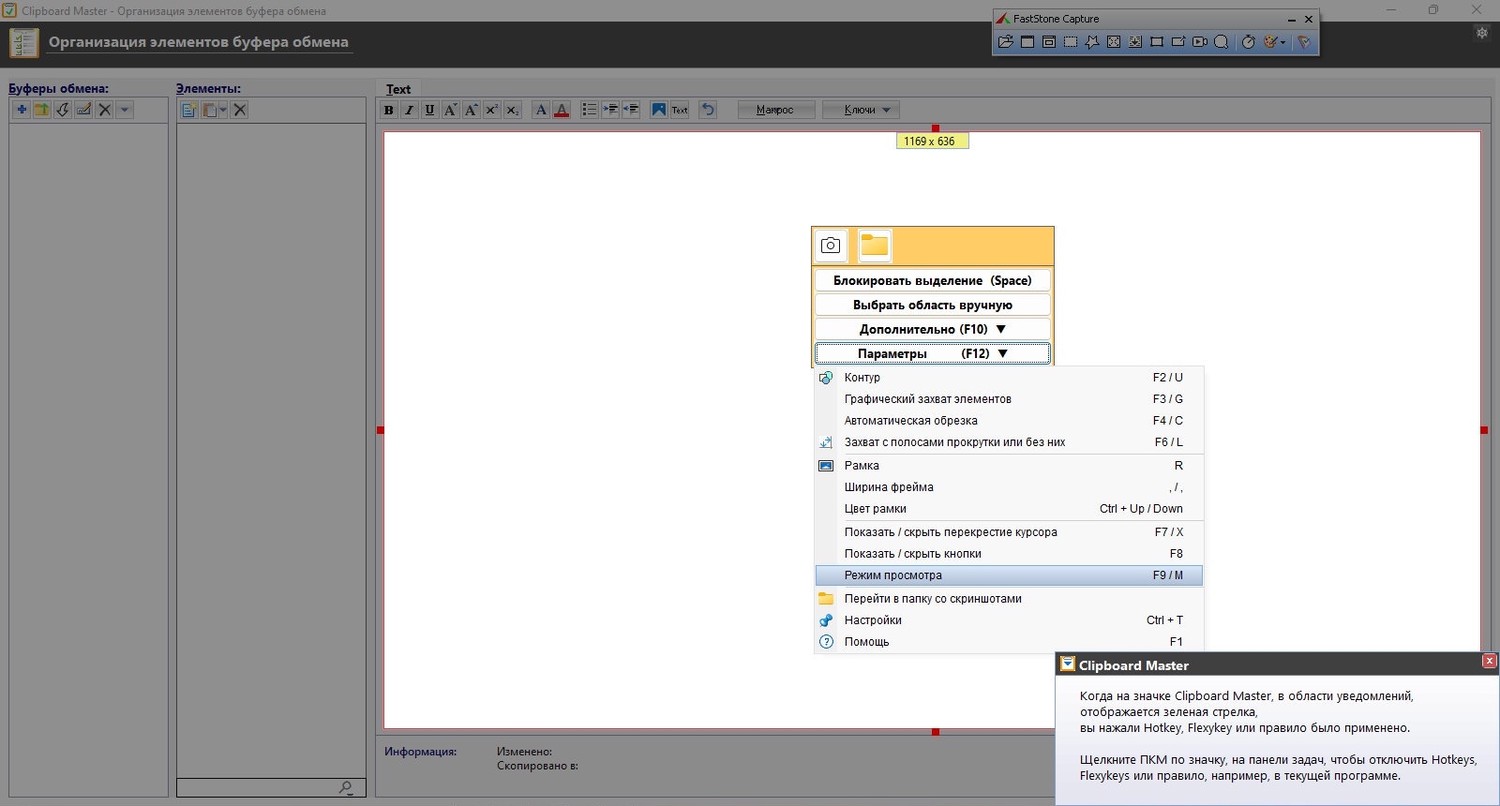Pick the red-underlined font color A icon

pyautogui.click(x=561, y=110)
